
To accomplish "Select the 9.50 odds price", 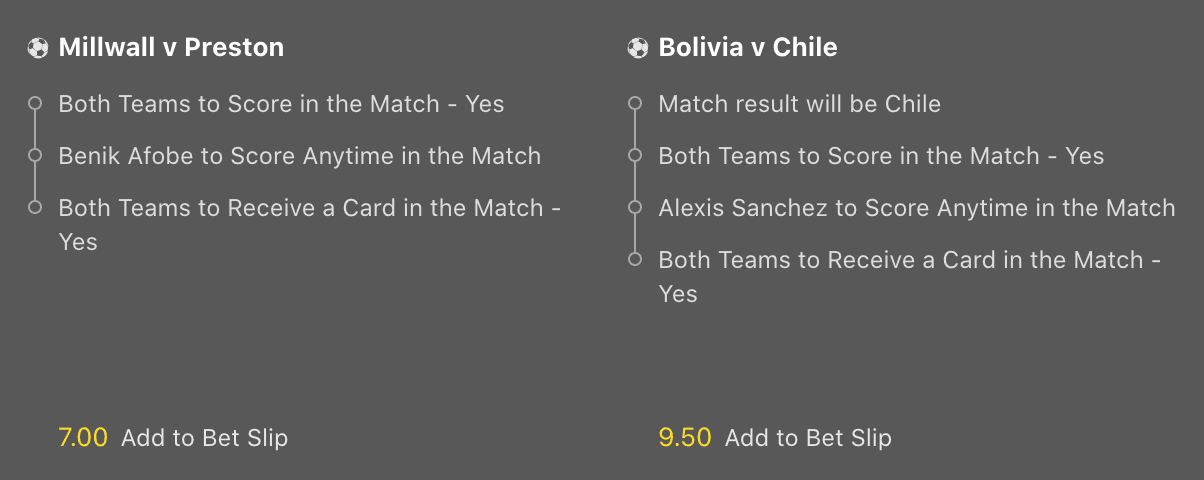I will (x=685, y=437).
